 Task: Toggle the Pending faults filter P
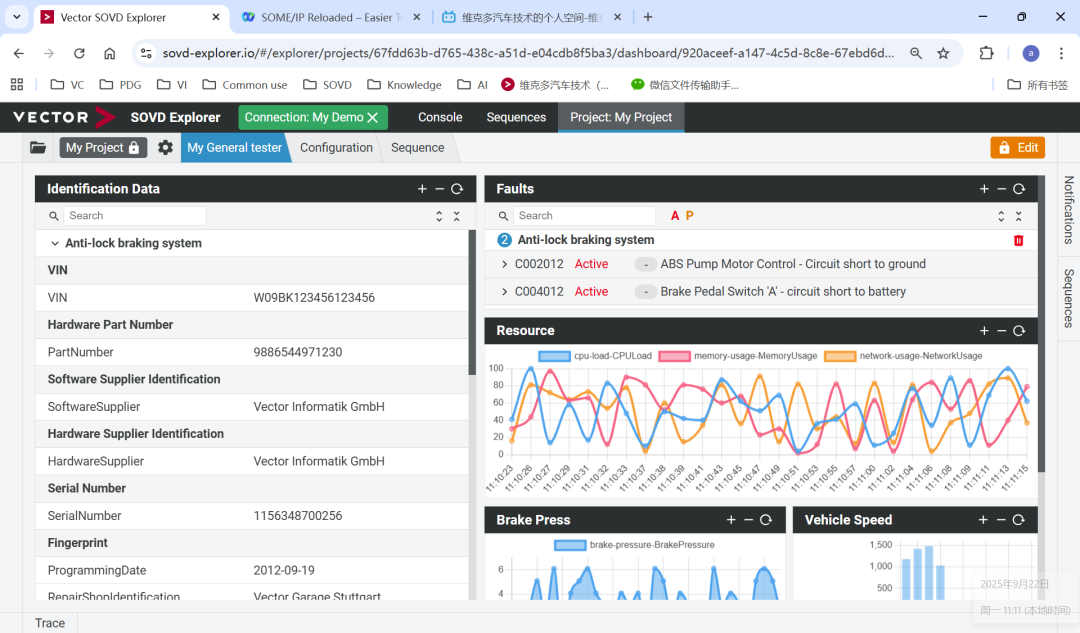click(x=689, y=216)
